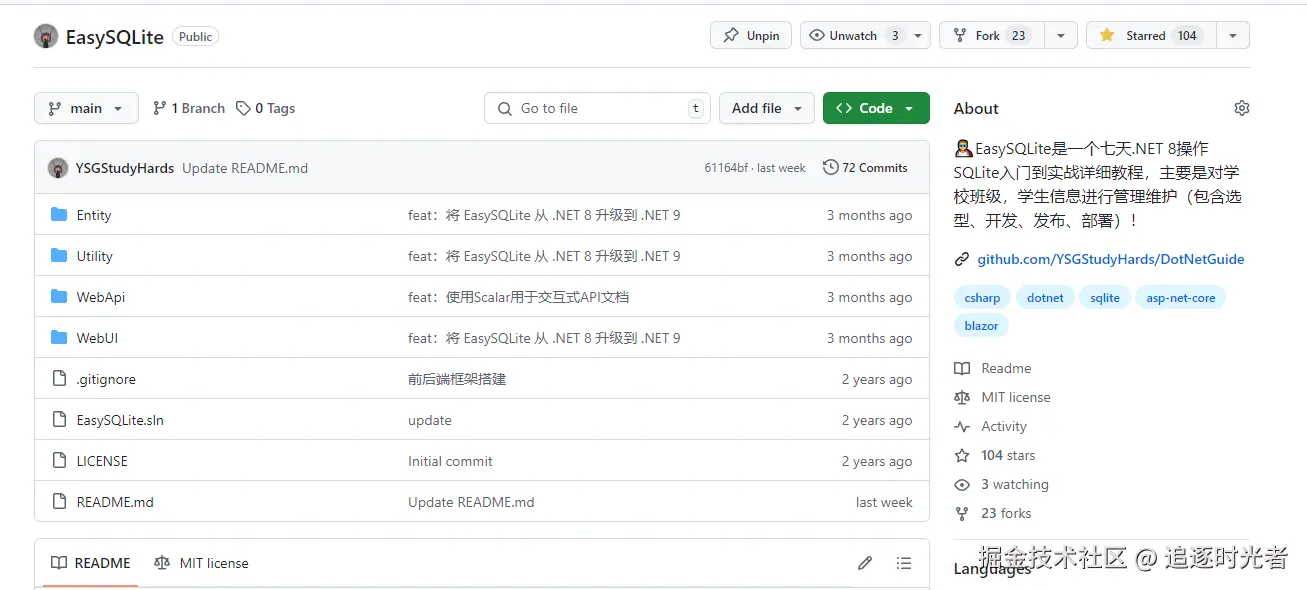1307x590 pixels.
Task: Open the README.md file in the list
Action: point(115,502)
